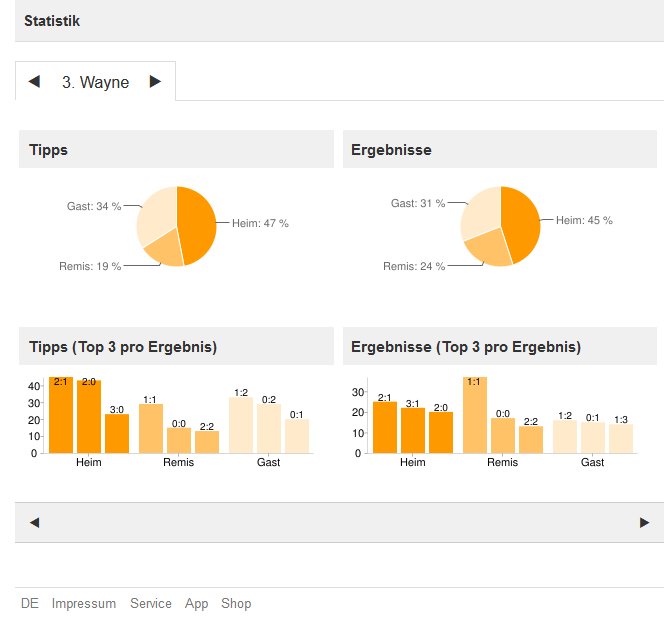This screenshot has width=664, height=628.
Task: Click the Remis 24 % slice in Ergebnisse pie
Action: click(485, 250)
